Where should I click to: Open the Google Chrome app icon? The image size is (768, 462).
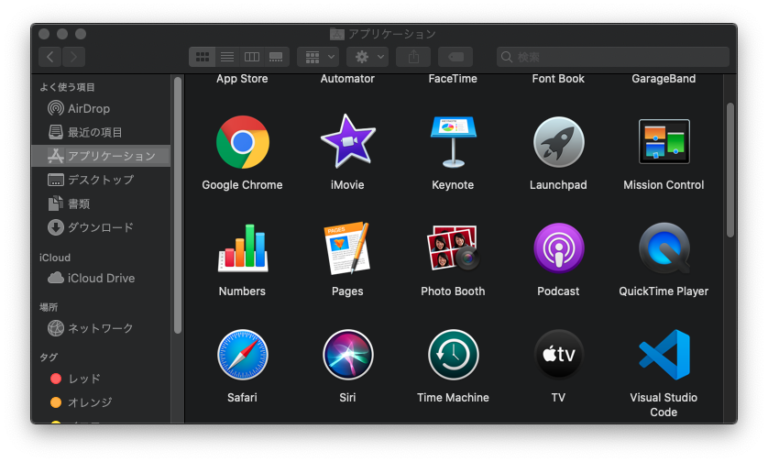pyautogui.click(x=242, y=142)
